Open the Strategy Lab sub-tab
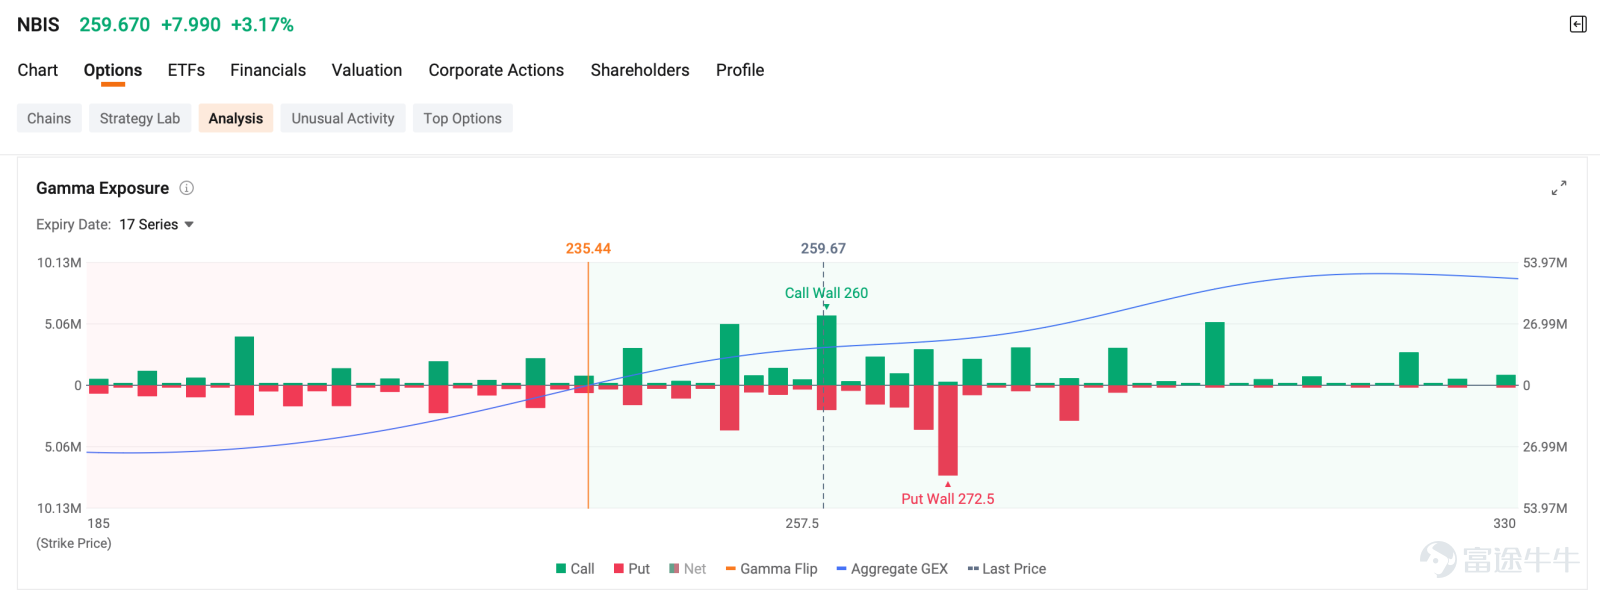The image size is (1600, 596). pyautogui.click(x=140, y=118)
